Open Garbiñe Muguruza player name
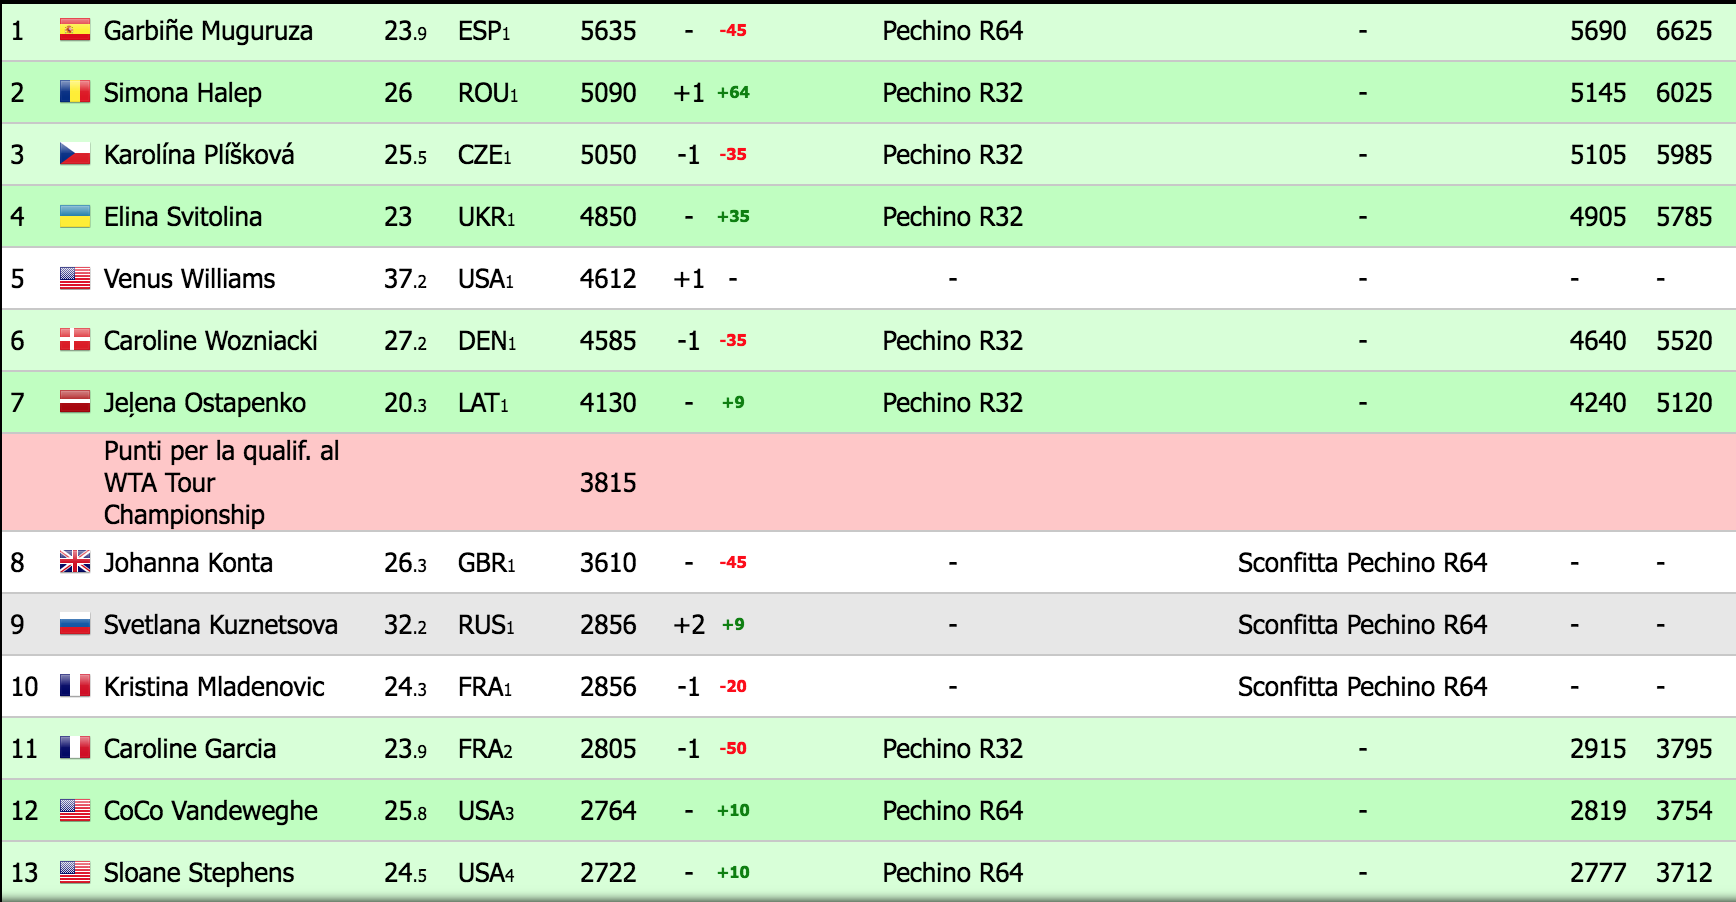1736x902 pixels. coord(208,31)
